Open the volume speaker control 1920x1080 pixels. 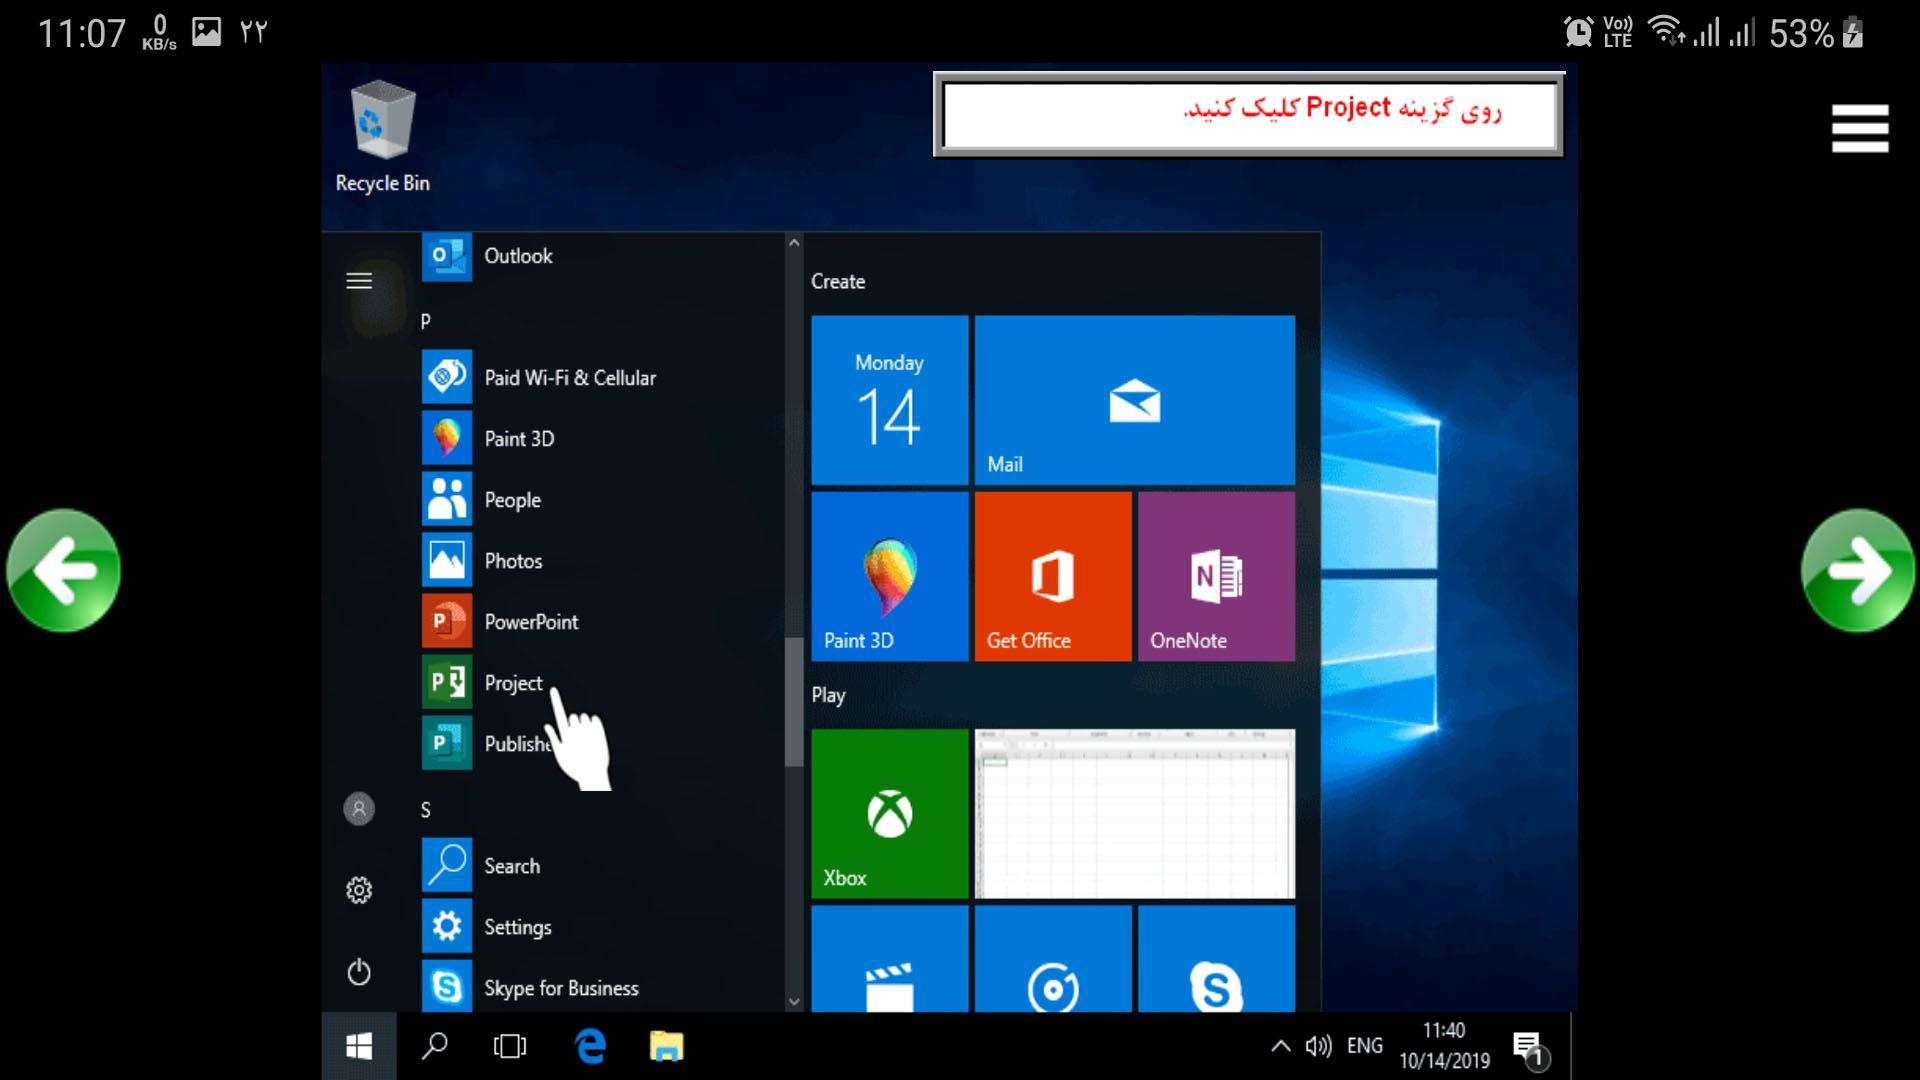click(1318, 1046)
